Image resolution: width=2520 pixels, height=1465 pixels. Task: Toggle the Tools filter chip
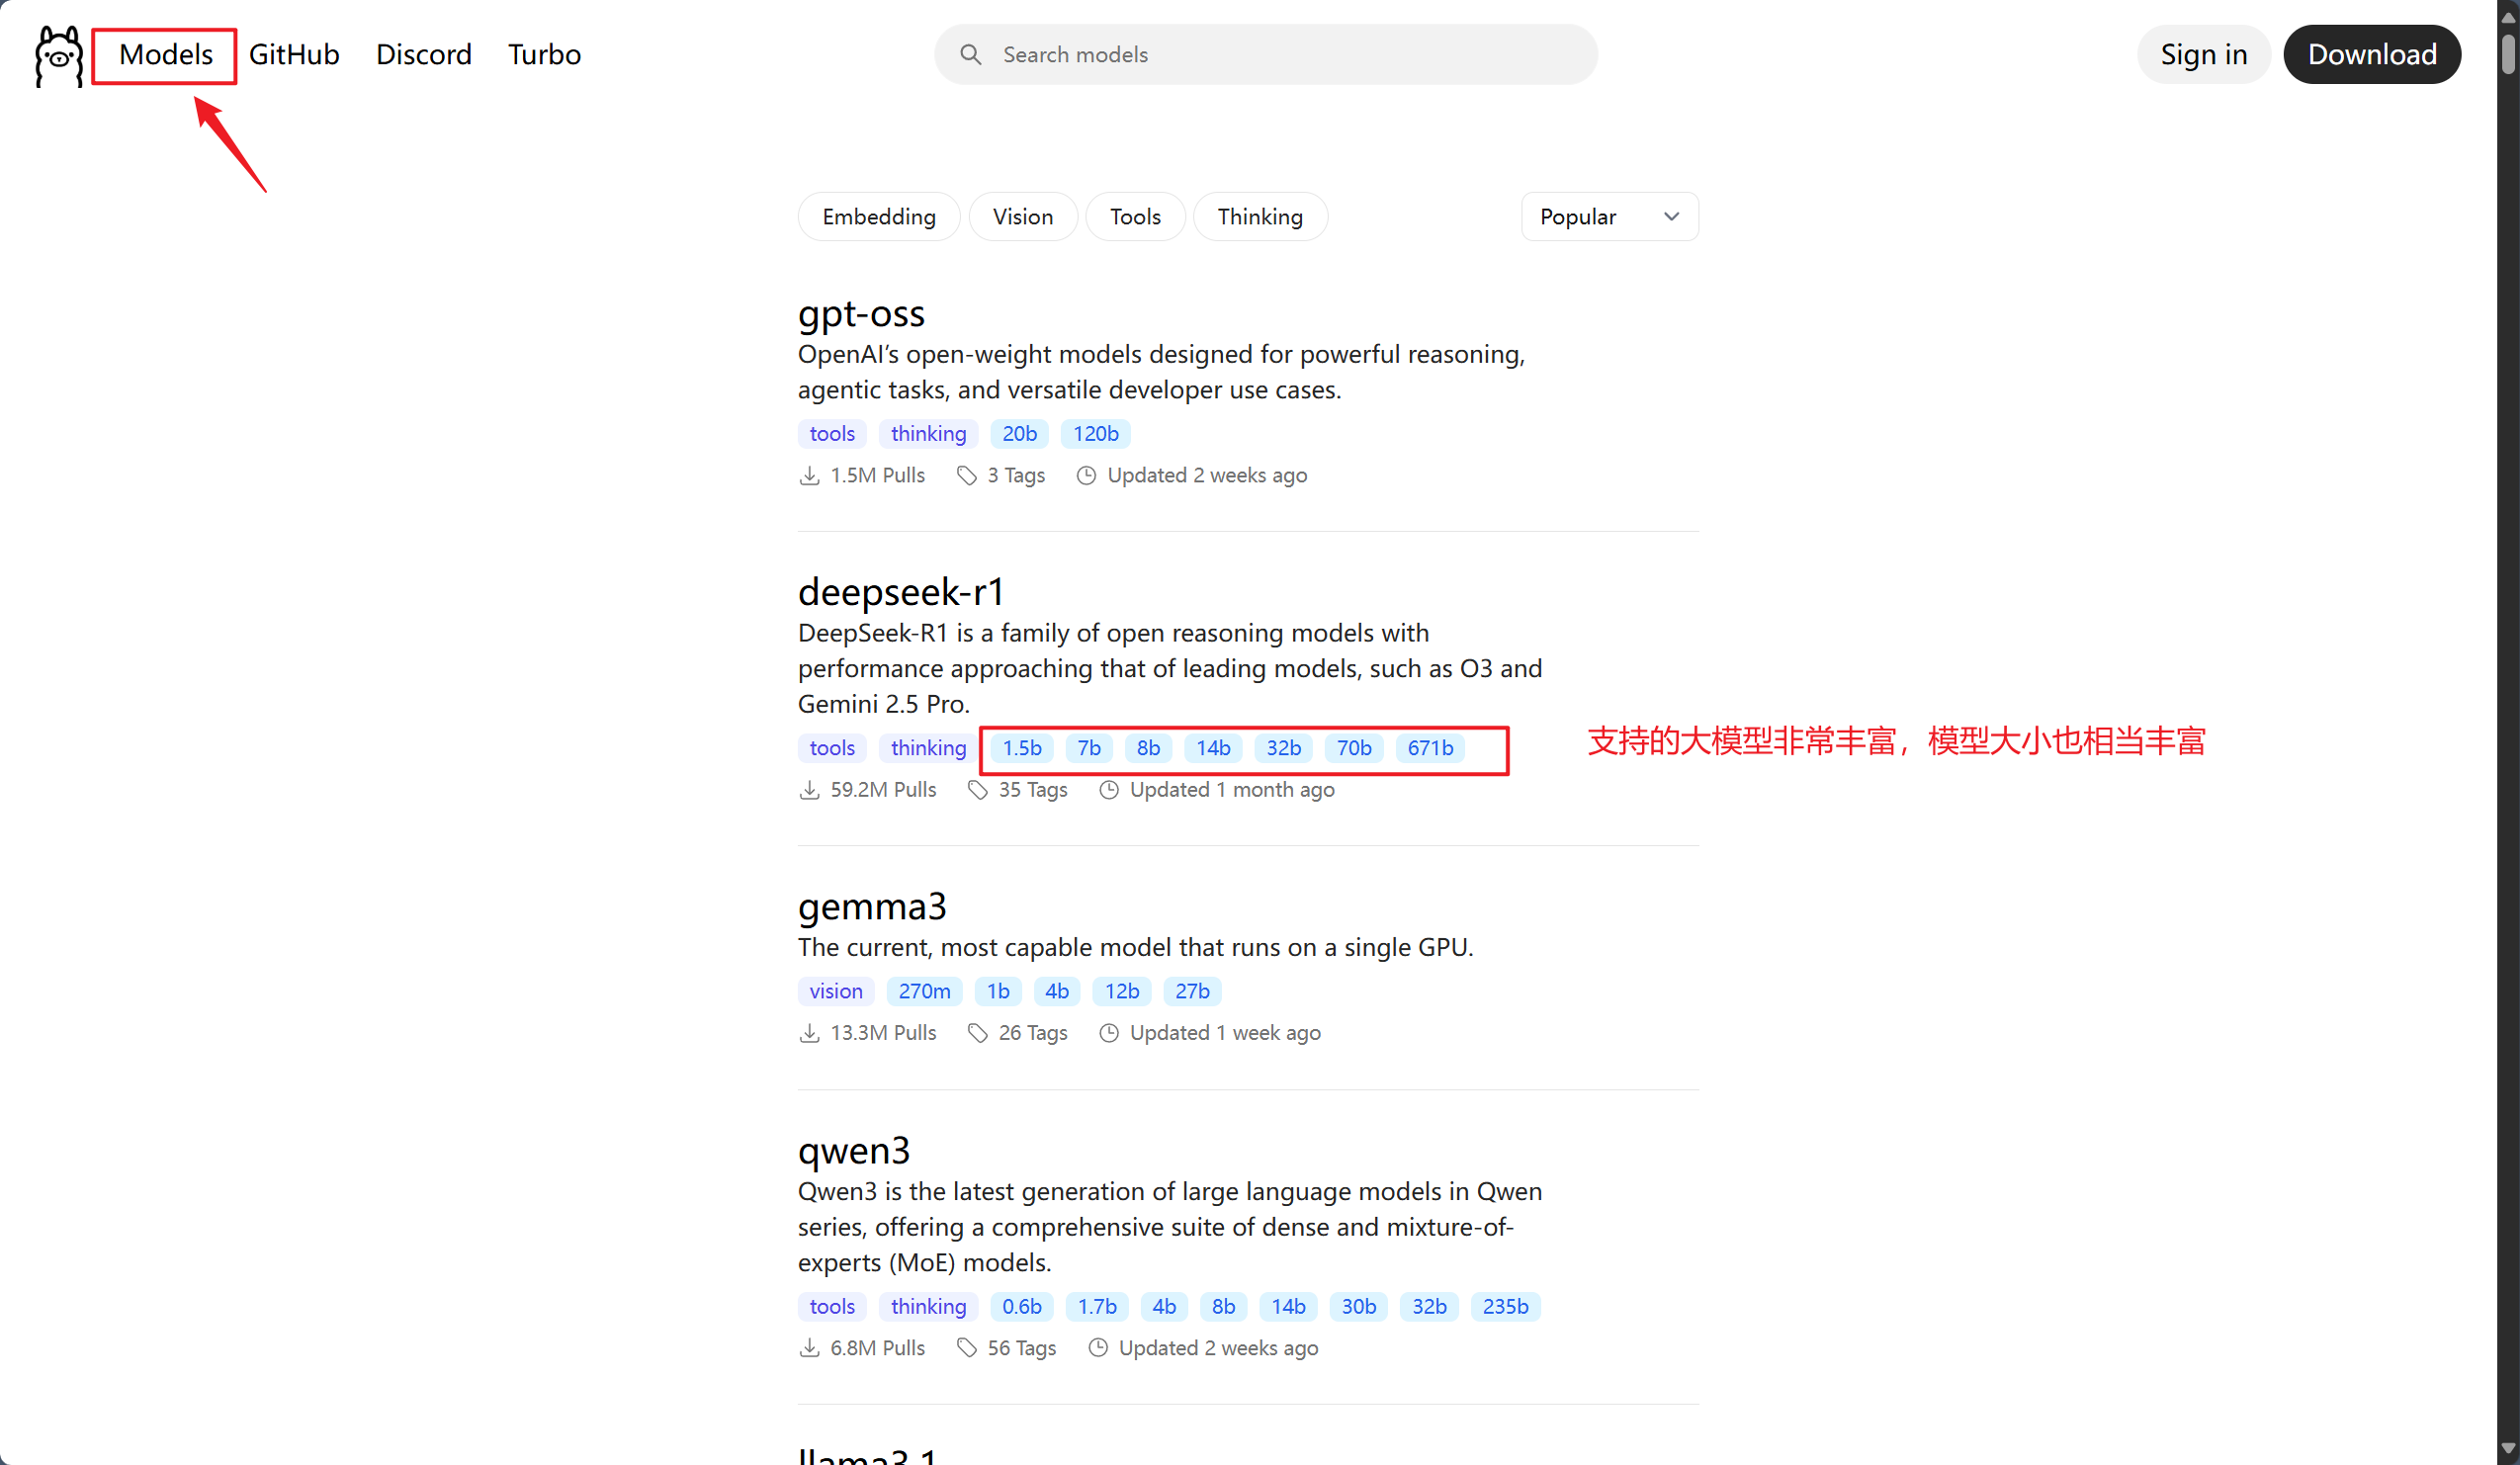1134,217
